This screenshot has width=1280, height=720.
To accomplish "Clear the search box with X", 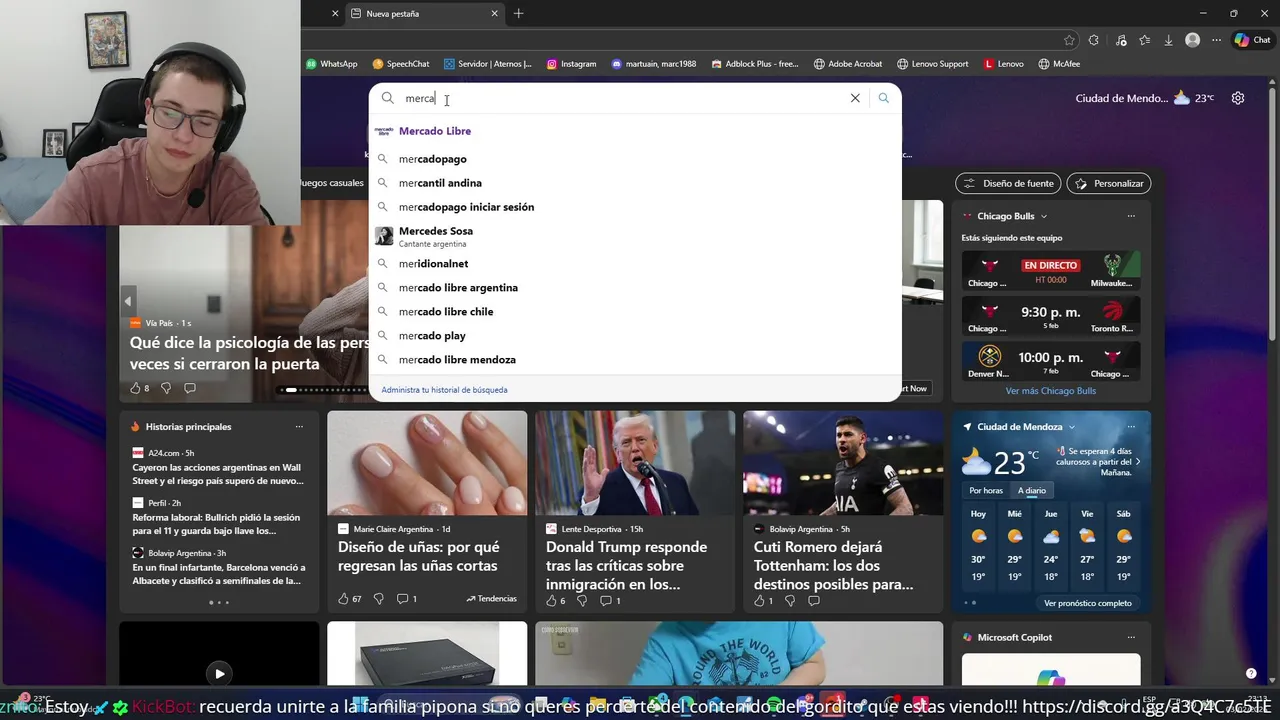I will coord(855,98).
